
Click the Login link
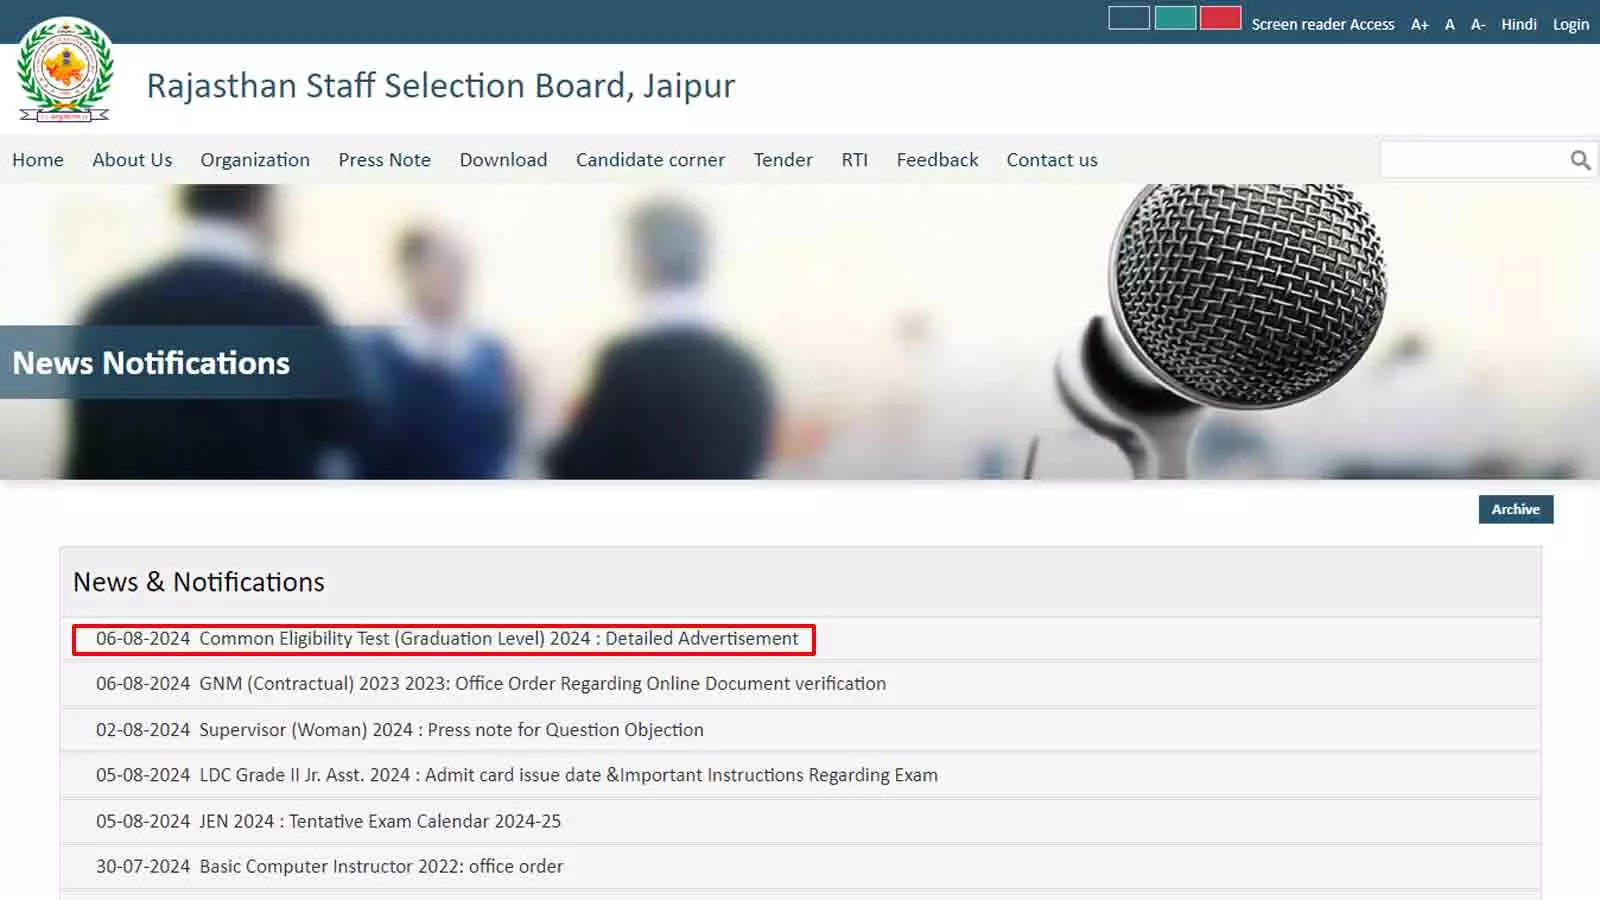[x=1570, y=24]
